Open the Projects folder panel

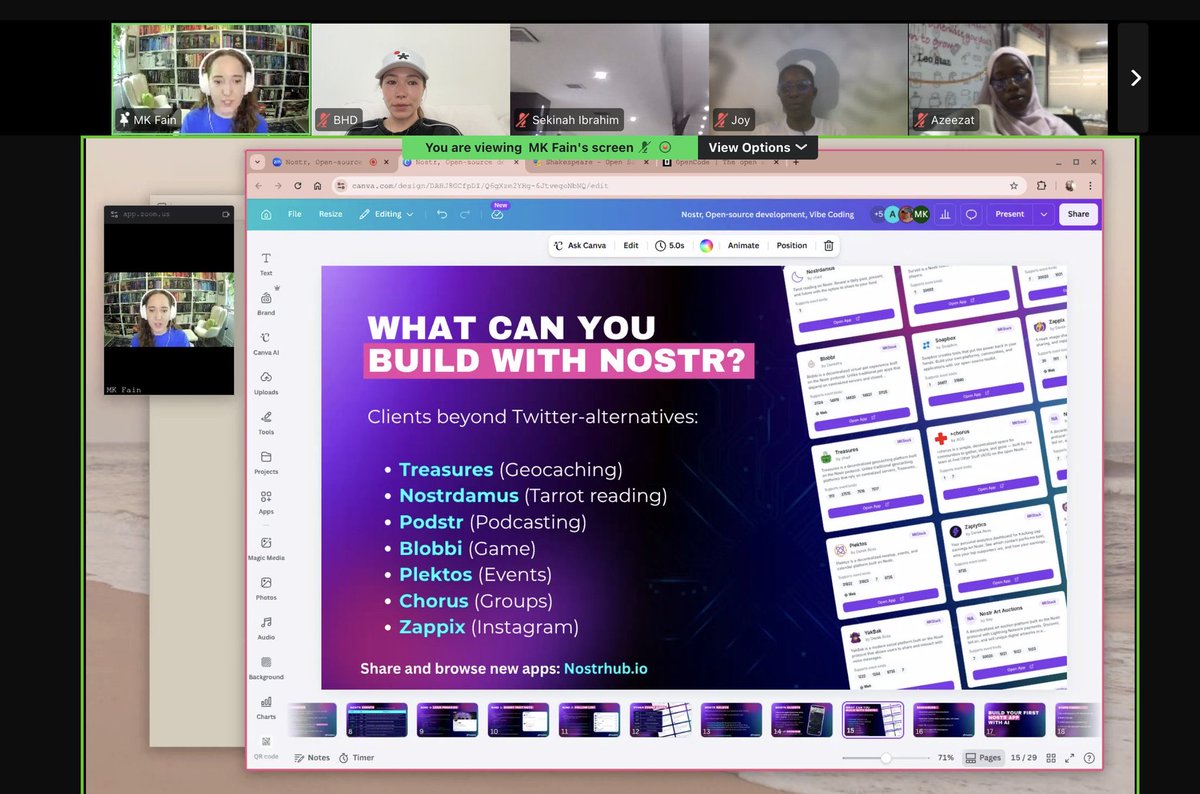click(266, 462)
